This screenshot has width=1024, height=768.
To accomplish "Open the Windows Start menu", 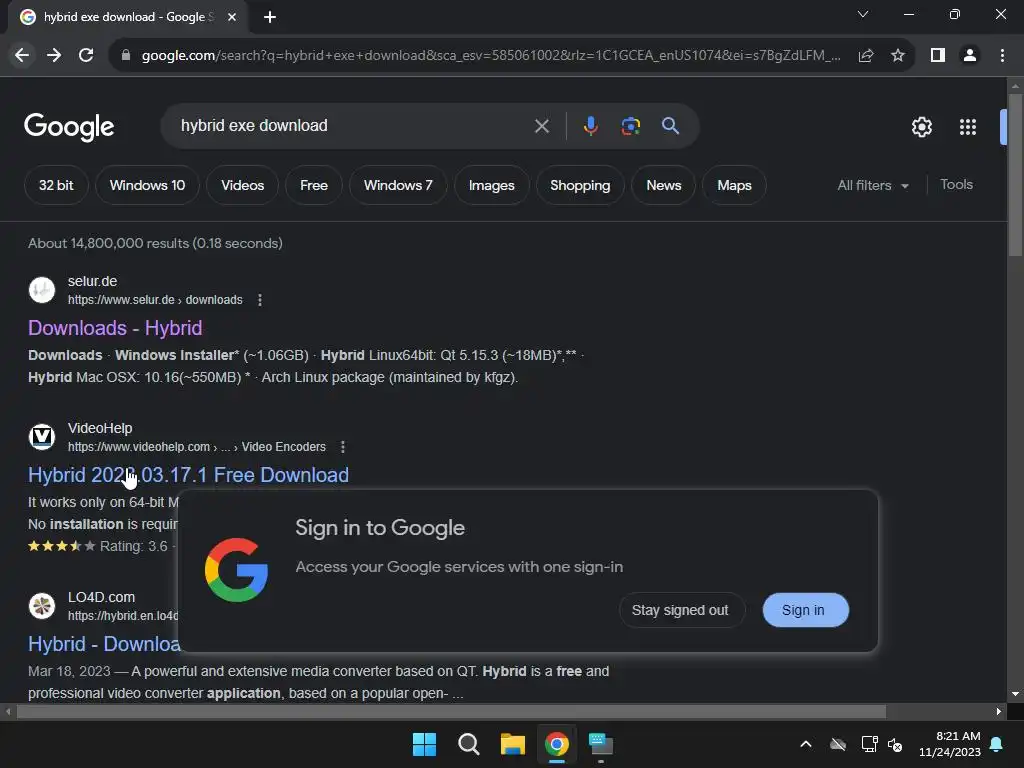I will tap(424, 744).
